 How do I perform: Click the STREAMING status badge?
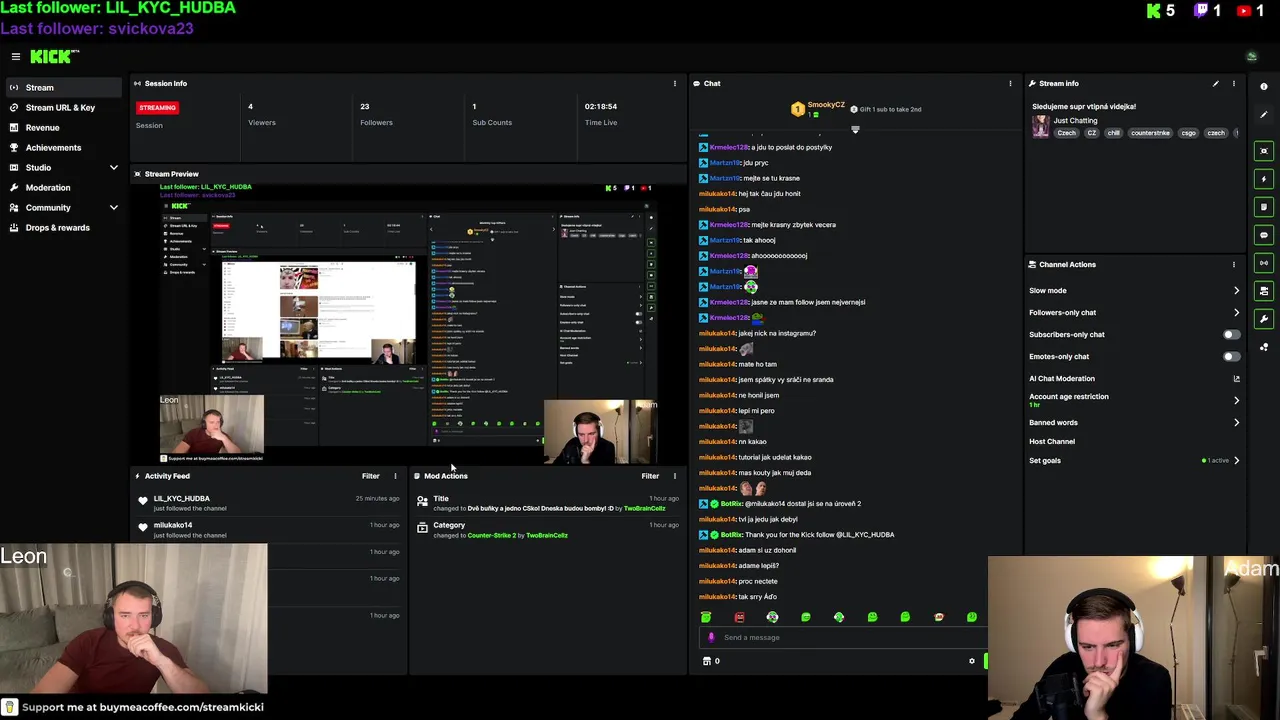157,107
